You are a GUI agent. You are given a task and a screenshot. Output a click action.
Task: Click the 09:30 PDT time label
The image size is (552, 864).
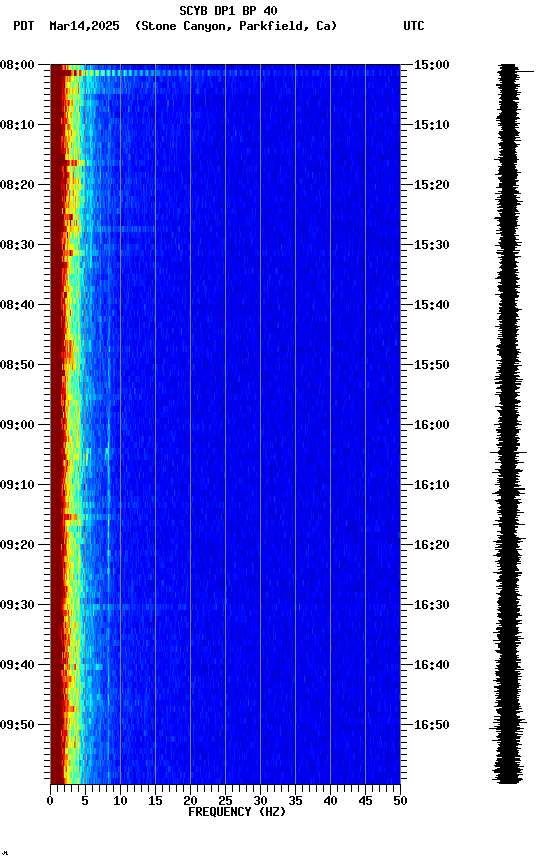tap(17, 606)
